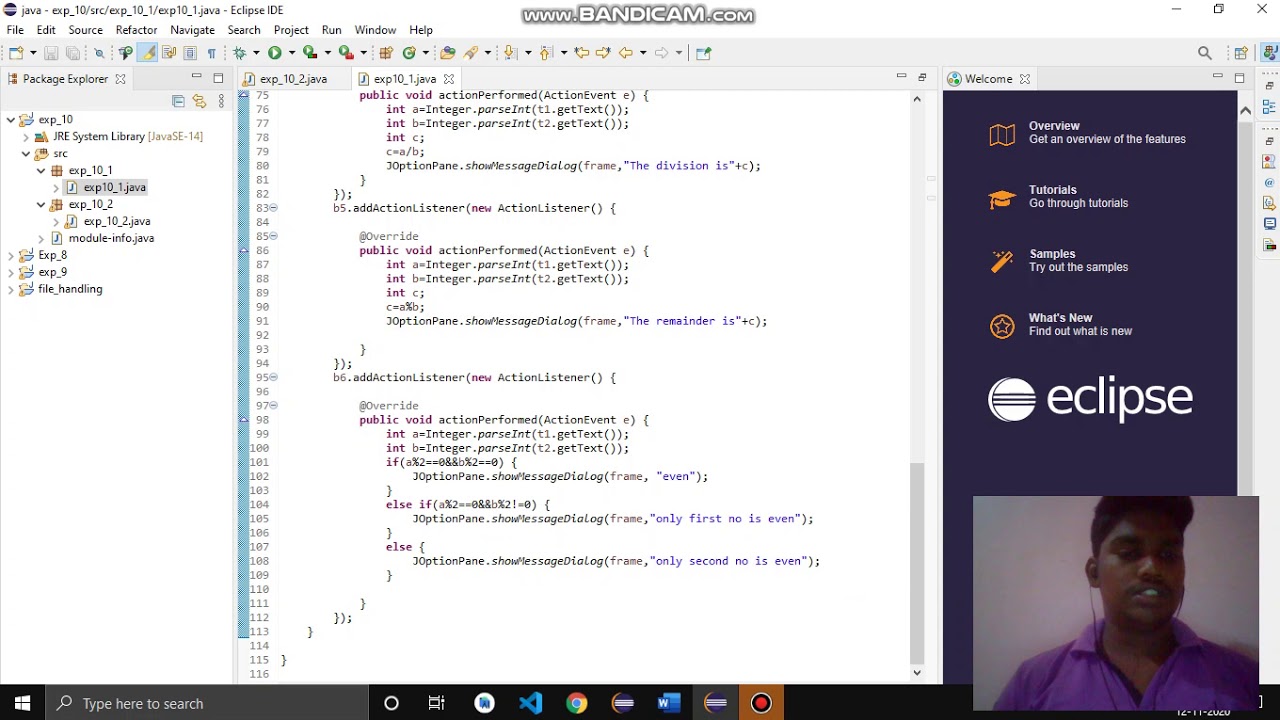Open the Tutorials link in Welcome
1280x720 pixels.
tap(1053, 190)
